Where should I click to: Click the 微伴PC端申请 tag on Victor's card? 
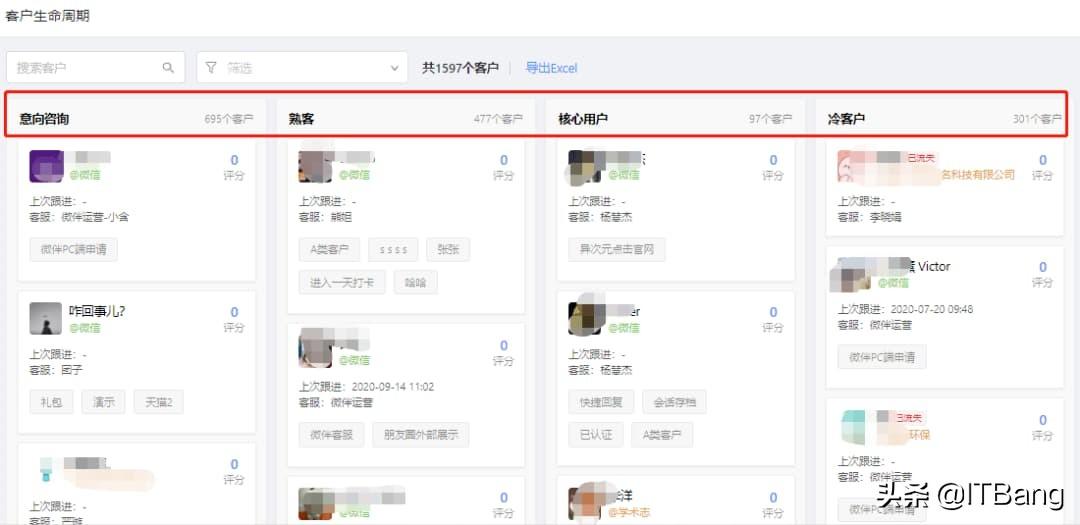(882, 358)
